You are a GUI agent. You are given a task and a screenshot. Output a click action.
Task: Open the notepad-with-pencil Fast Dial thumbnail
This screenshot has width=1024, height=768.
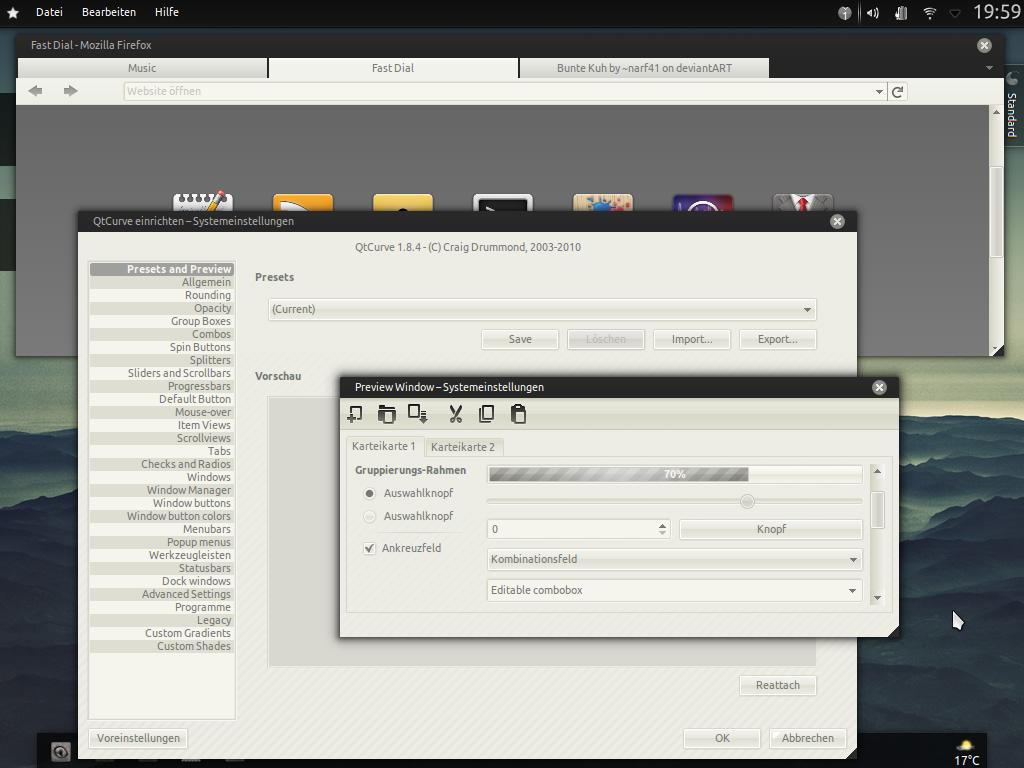pyautogui.click(x=202, y=202)
